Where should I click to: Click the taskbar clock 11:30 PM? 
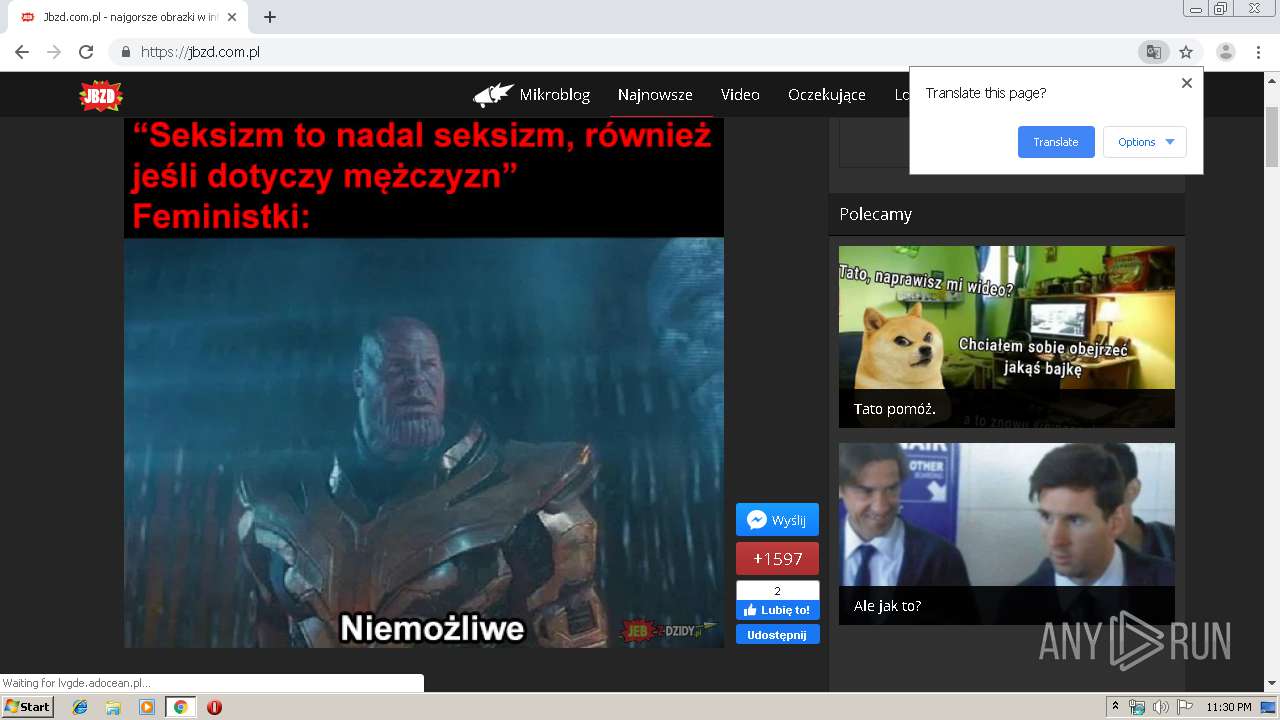[x=1229, y=707]
